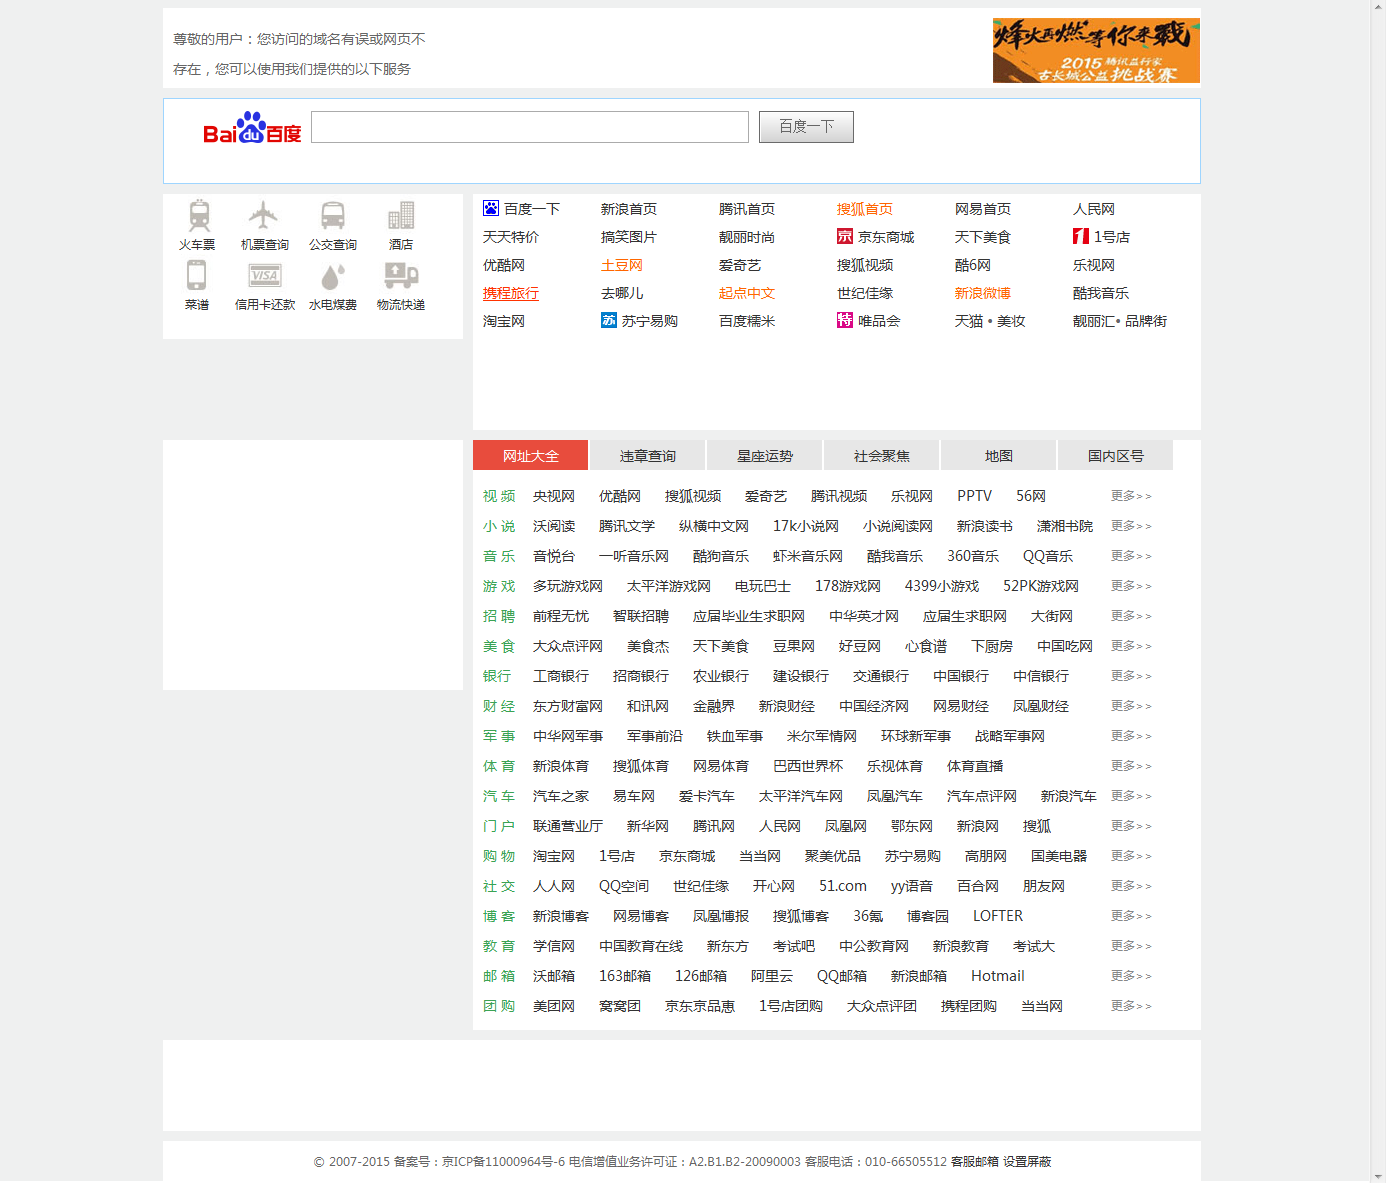Open the orange 土豆网 link
The height and width of the screenshot is (1183, 1386).
click(622, 265)
